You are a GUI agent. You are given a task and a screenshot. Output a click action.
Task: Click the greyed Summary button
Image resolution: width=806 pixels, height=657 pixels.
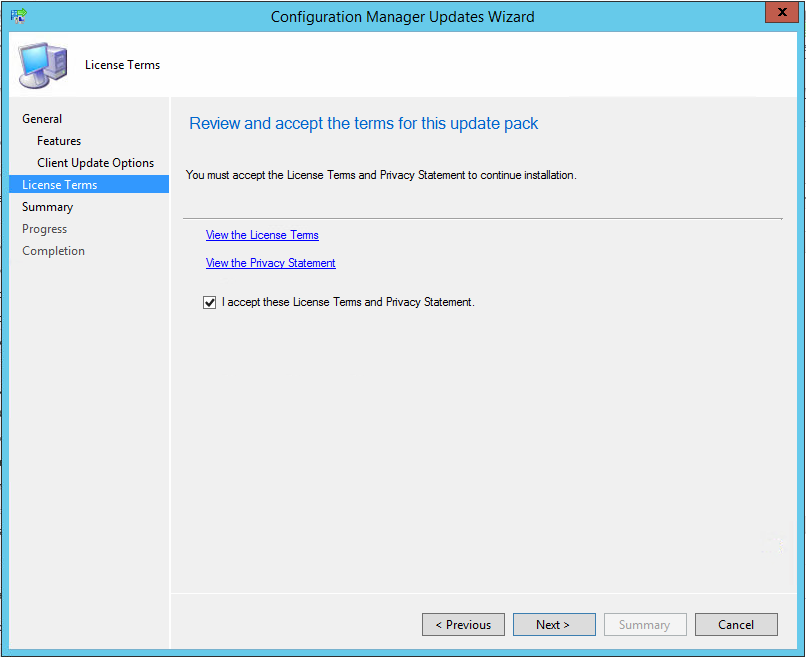[645, 625]
